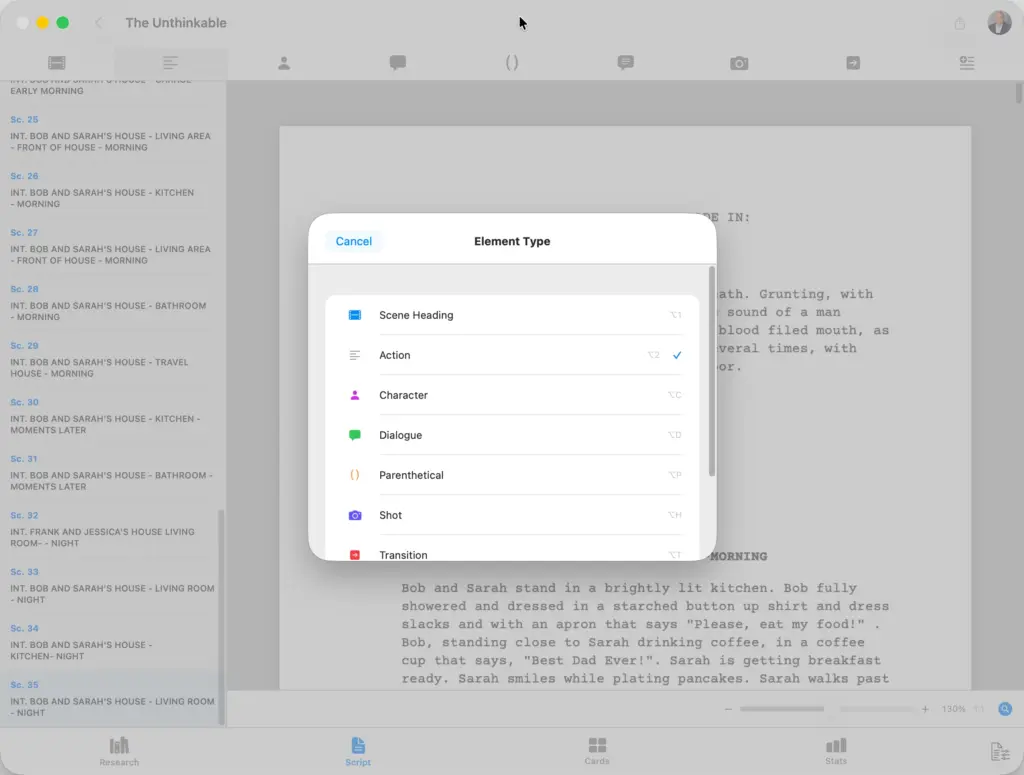Viewport: 1024px width, 775px height.
Task: Open scene Sc. 26 Kitchen Morning
Action: [x=112, y=190]
